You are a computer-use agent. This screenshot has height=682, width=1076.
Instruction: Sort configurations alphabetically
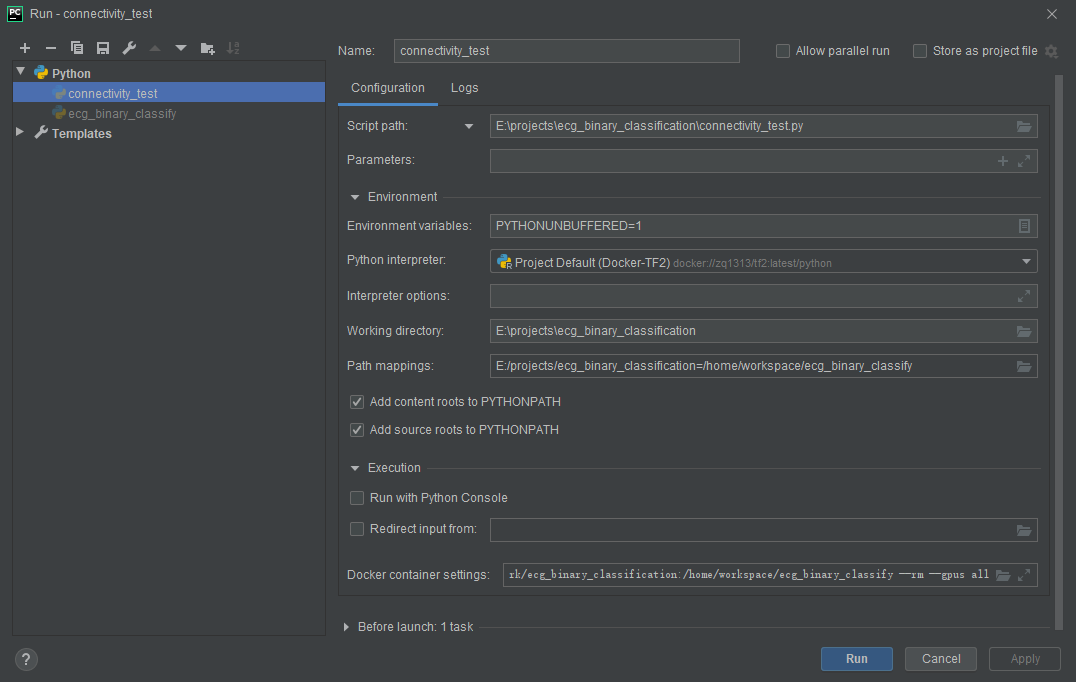(233, 47)
